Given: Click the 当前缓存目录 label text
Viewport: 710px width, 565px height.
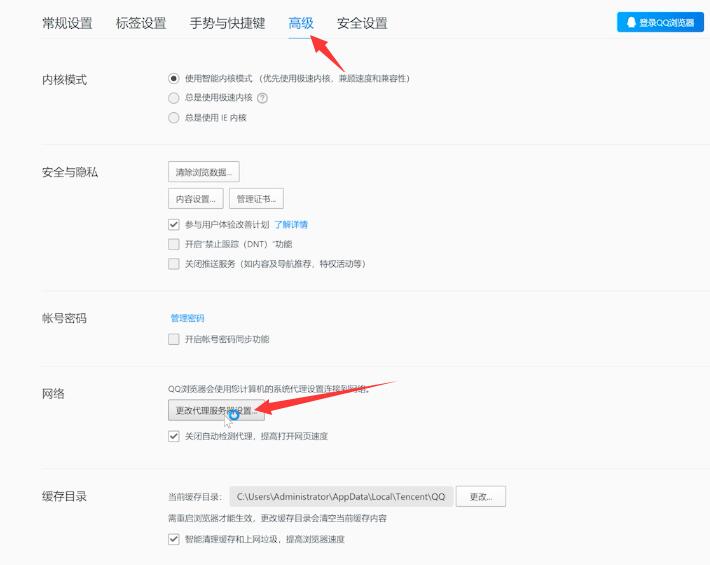Looking at the screenshot, I should 195,497.
